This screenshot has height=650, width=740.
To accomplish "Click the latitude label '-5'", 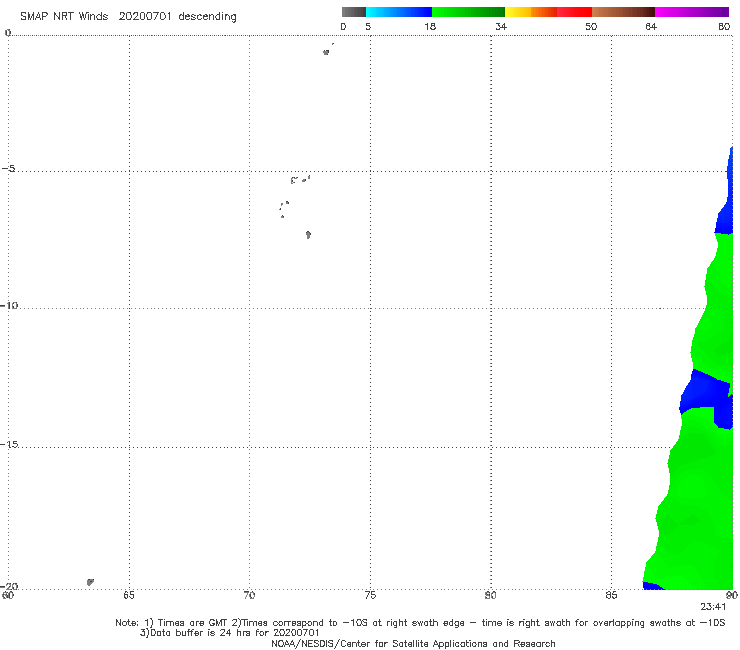I will 9,169.
